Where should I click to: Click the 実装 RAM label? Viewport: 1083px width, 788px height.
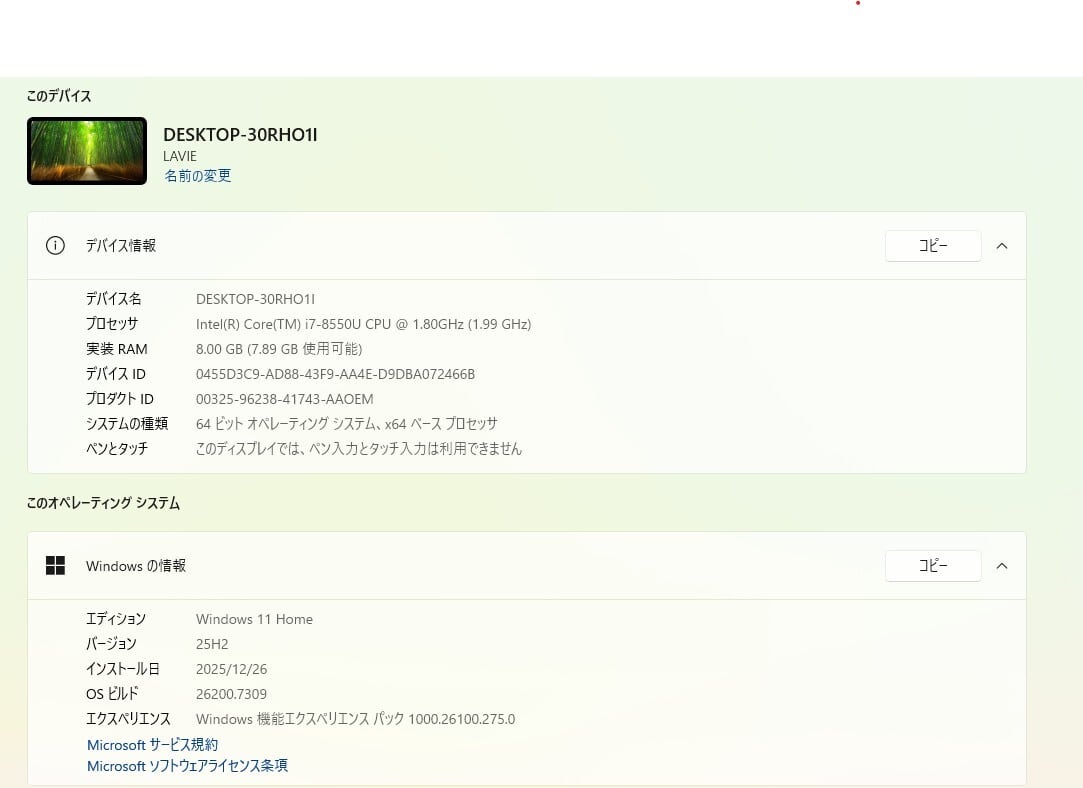117,349
